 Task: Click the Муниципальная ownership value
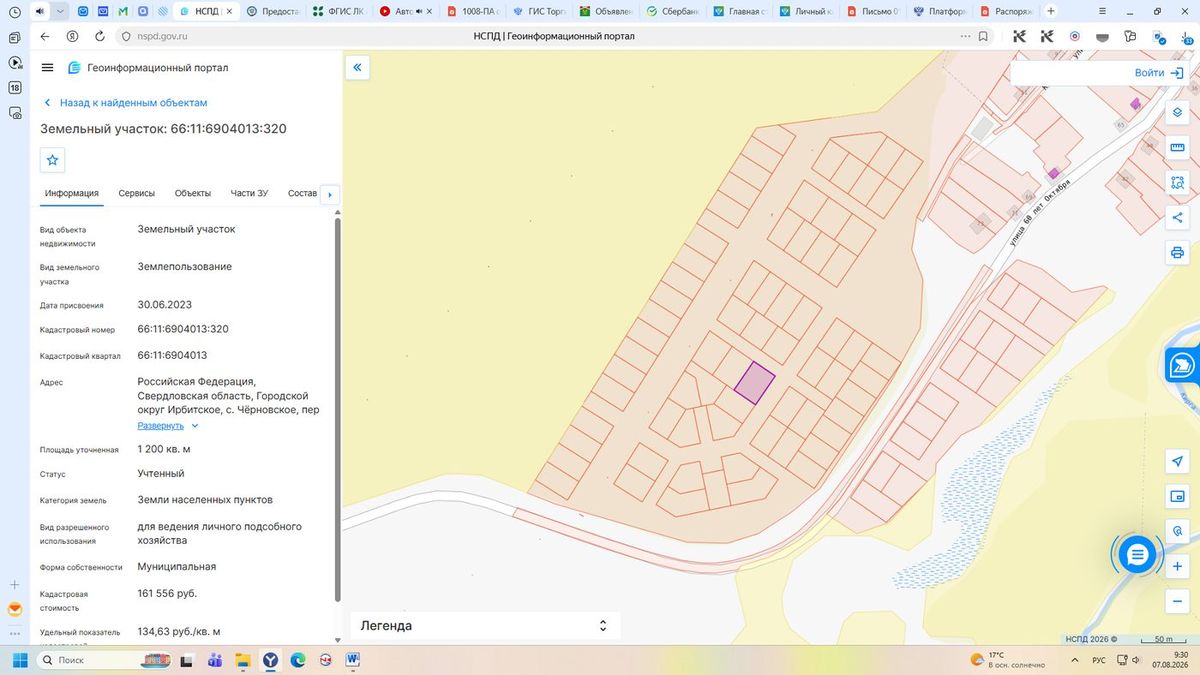[177, 566]
